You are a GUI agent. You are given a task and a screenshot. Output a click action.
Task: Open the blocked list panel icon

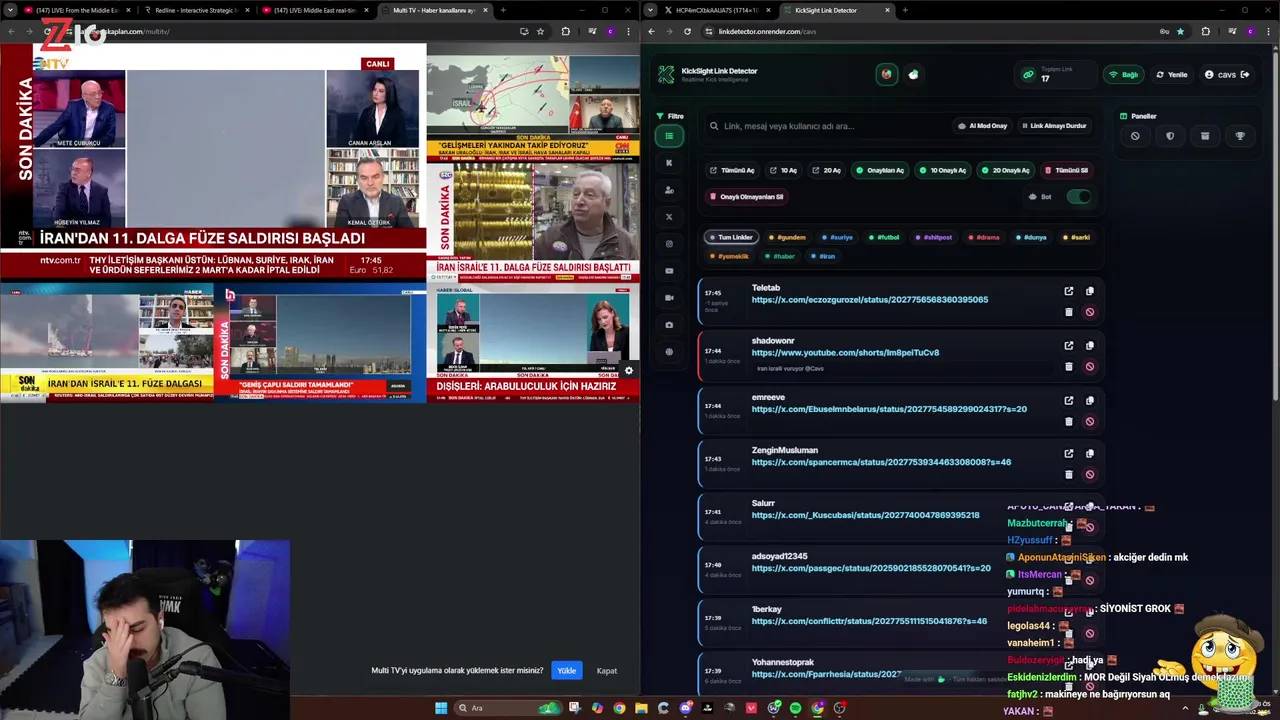[x=1135, y=136]
